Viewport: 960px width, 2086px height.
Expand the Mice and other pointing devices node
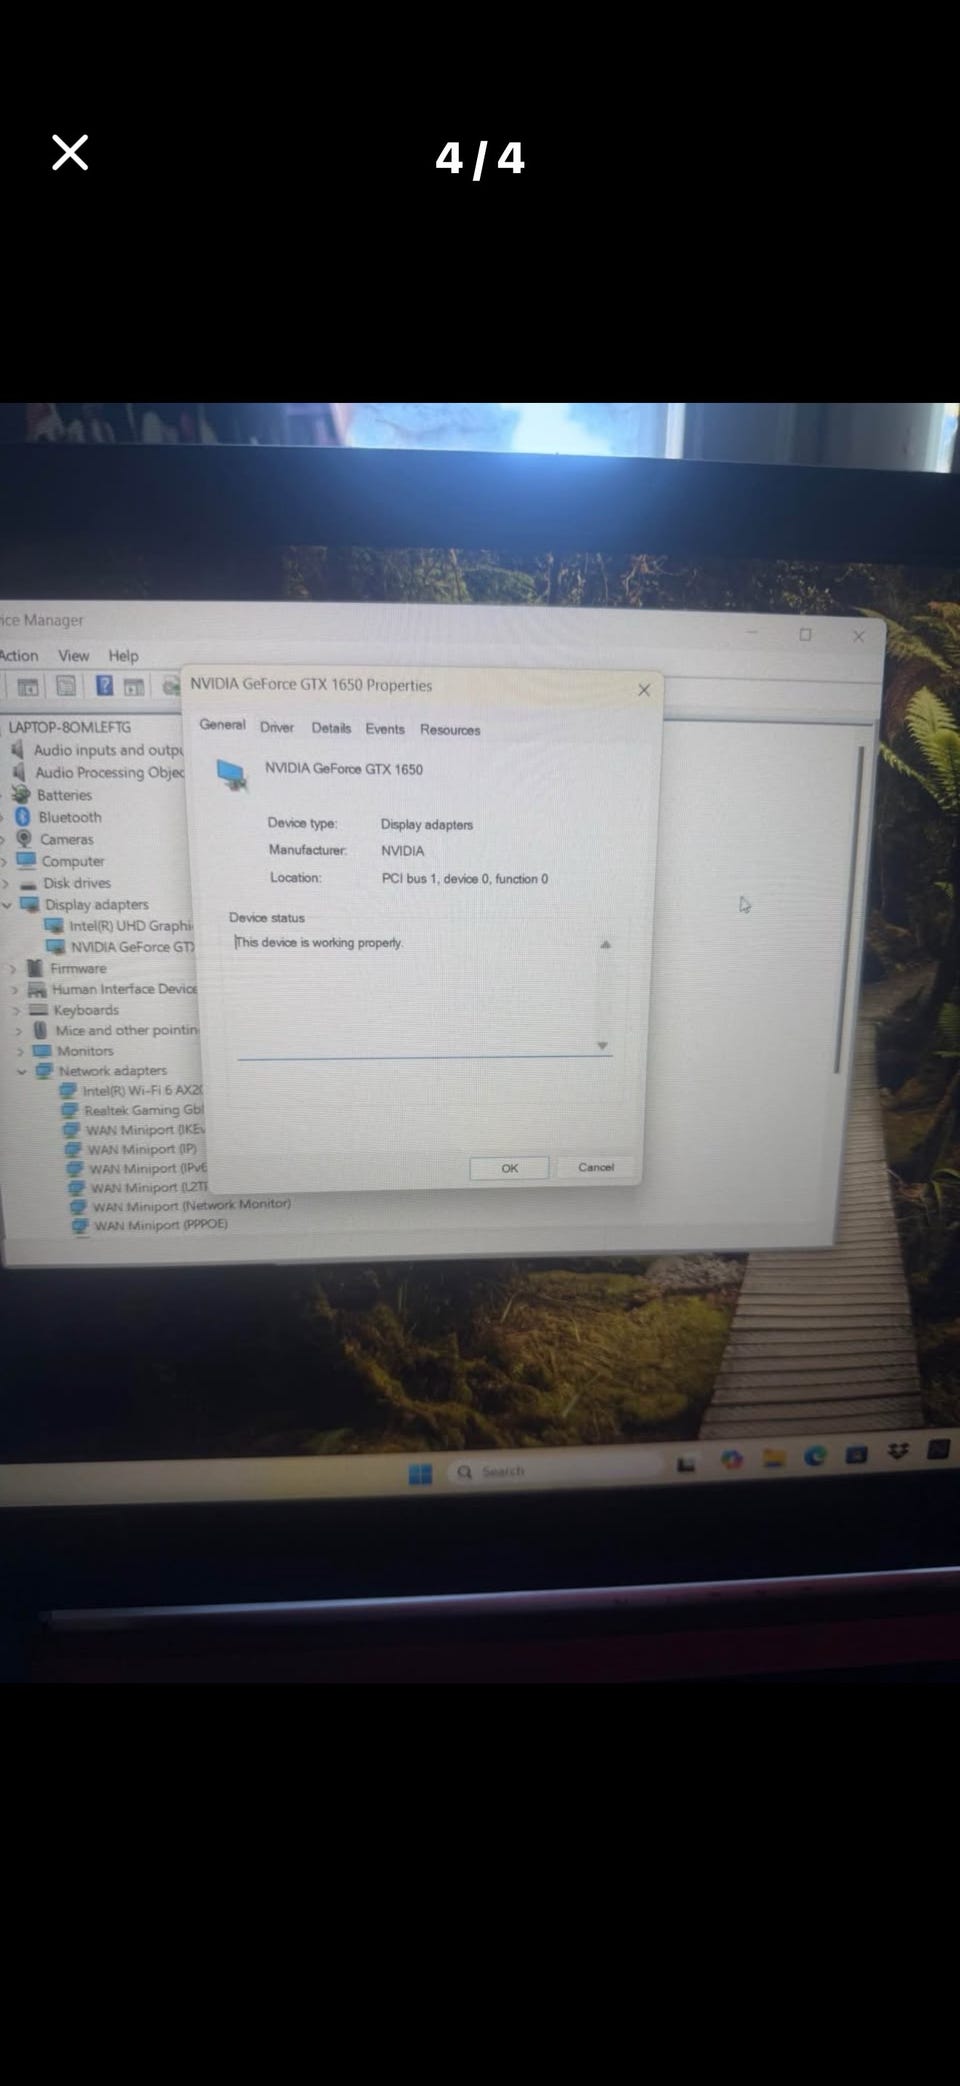pyautogui.click(x=18, y=1030)
